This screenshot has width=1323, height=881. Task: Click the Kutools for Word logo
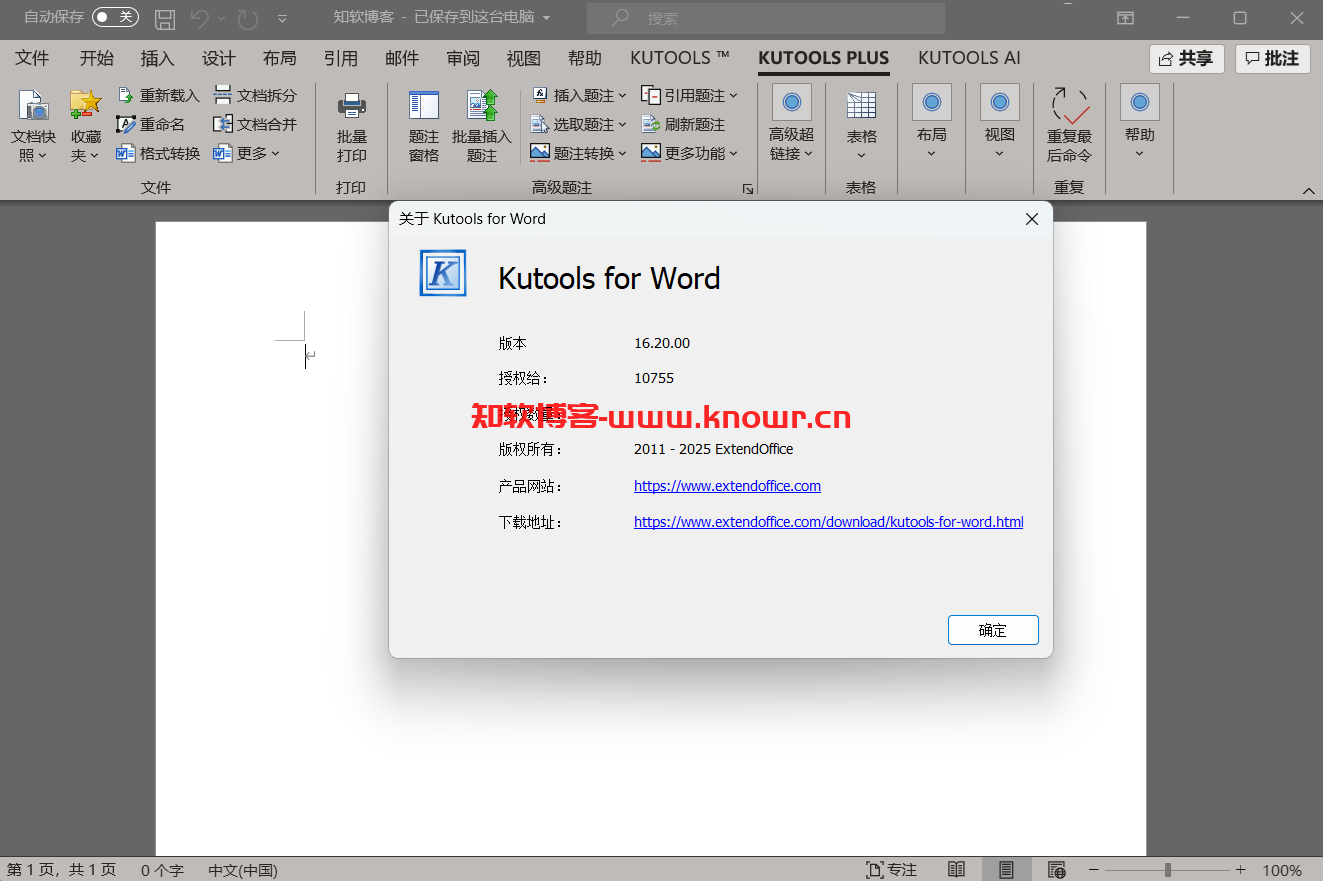pos(442,272)
